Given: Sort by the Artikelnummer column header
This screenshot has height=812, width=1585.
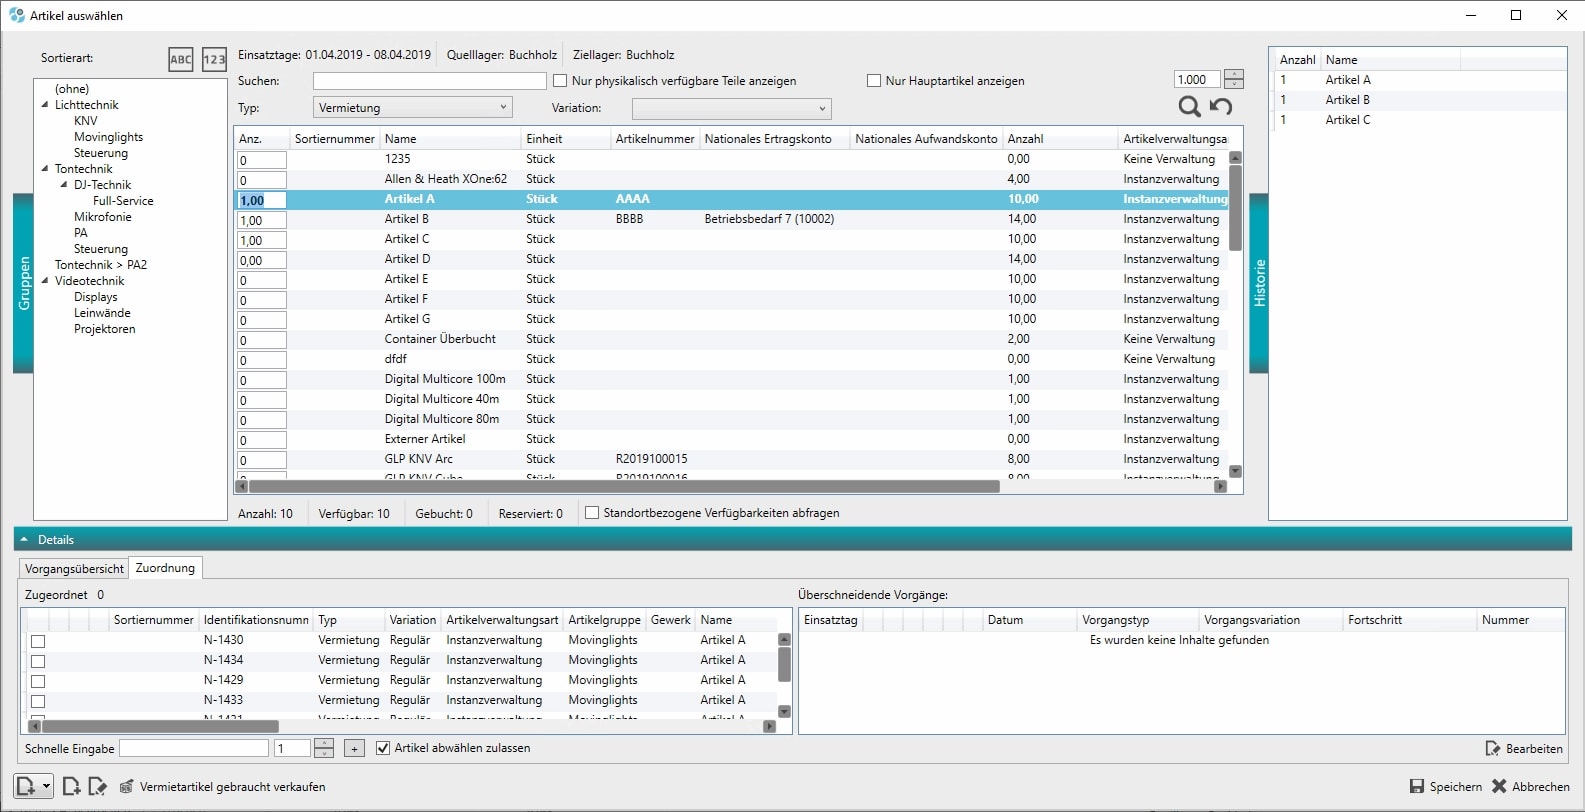Looking at the screenshot, I should [655, 139].
